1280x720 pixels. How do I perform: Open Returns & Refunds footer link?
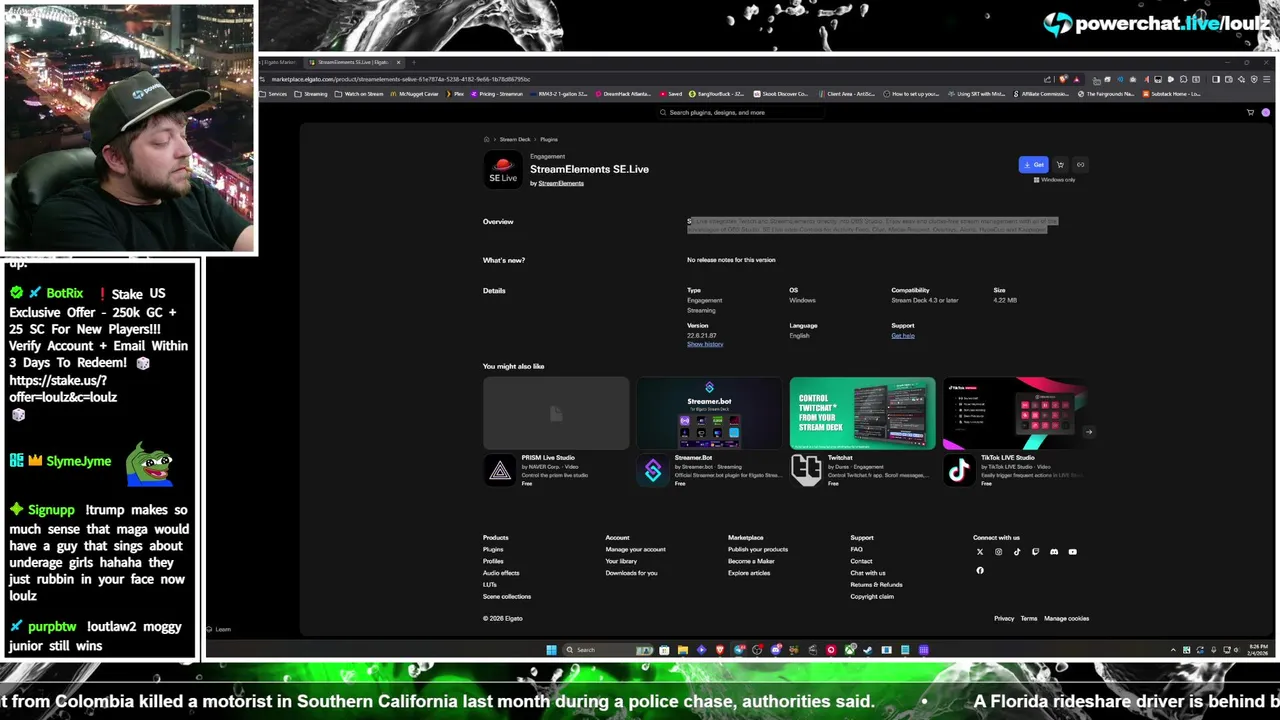876,585
